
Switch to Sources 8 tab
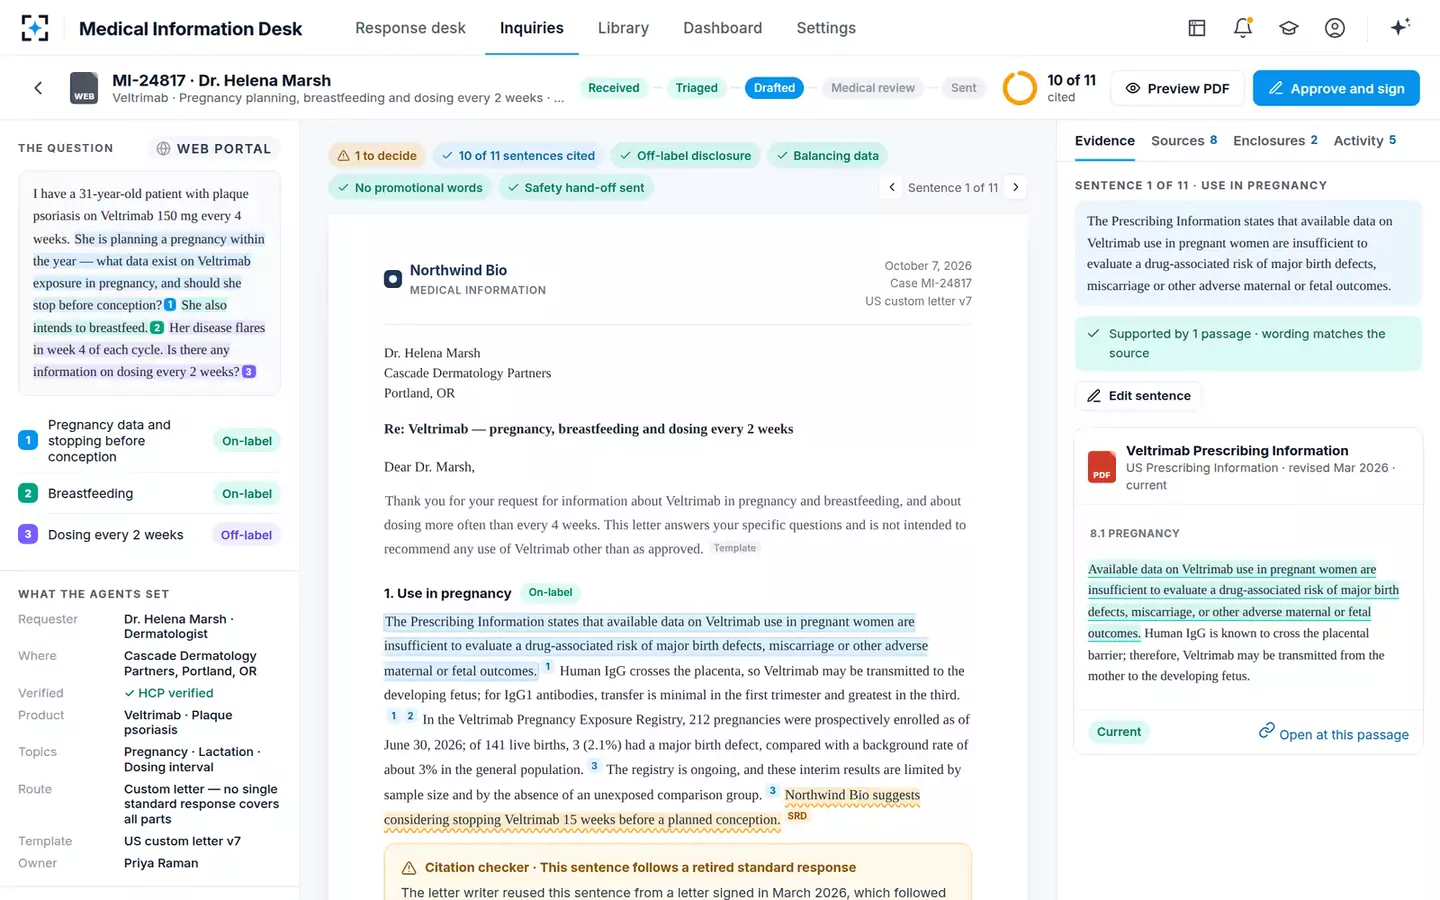pos(1184,141)
